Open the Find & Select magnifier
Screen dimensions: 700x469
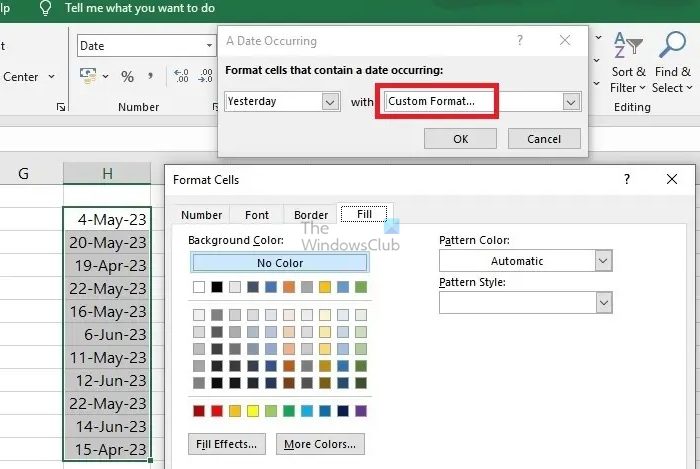pyautogui.click(x=672, y=47)
